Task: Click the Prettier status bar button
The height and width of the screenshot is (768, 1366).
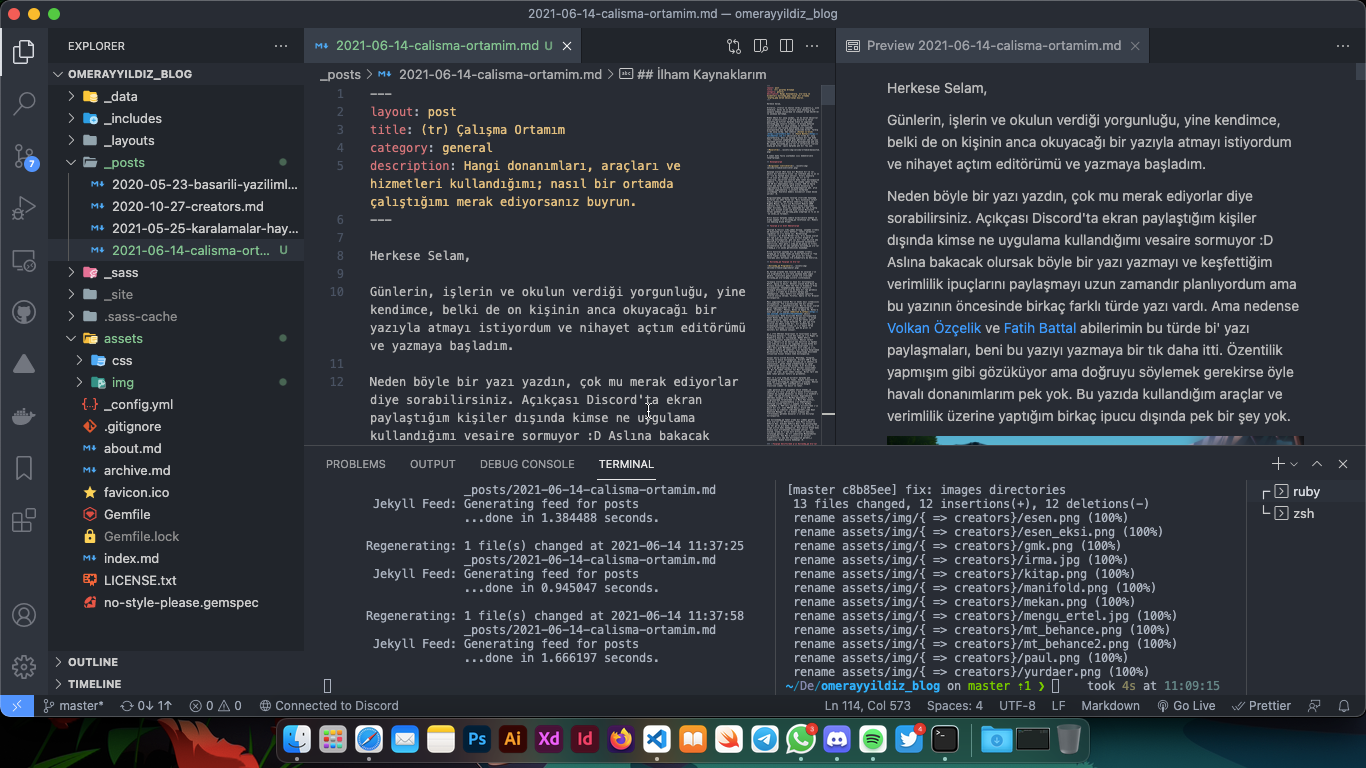Action: [1262, 706]
